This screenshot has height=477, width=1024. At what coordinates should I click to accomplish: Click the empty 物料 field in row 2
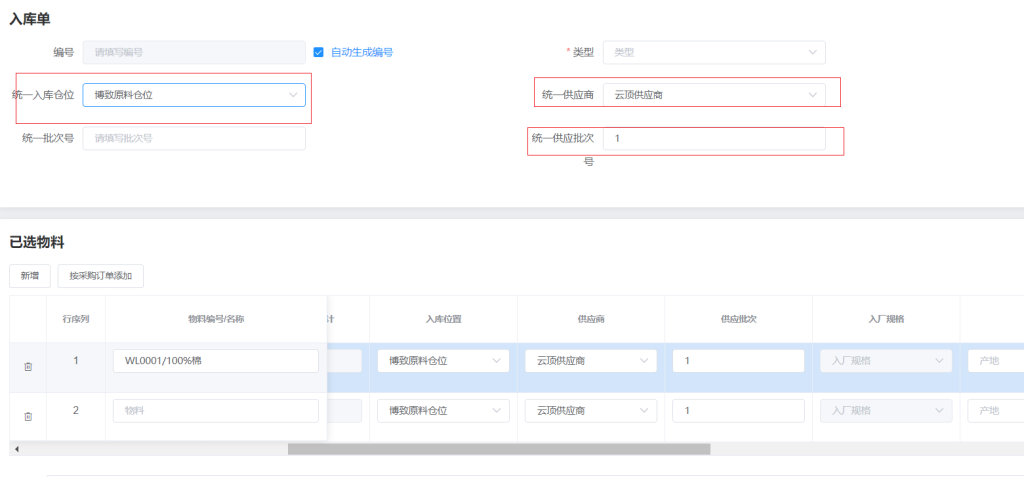point(215,410)
